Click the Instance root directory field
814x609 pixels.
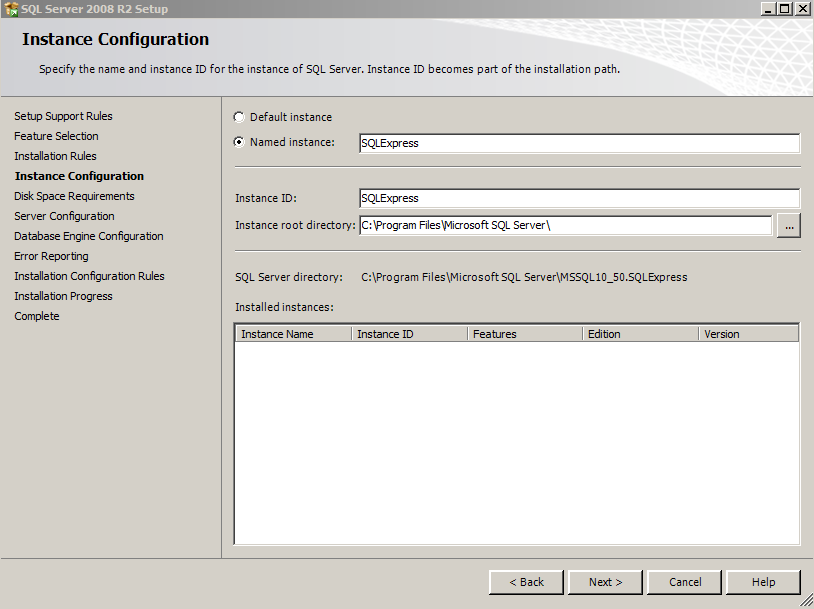tap(565, 225)
